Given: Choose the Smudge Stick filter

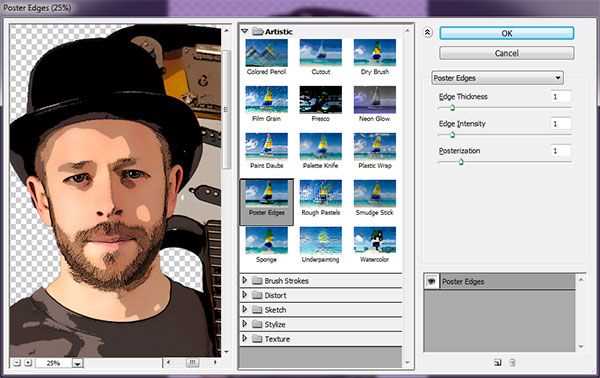Looking at the screenshot, I should tap(375, 194).
